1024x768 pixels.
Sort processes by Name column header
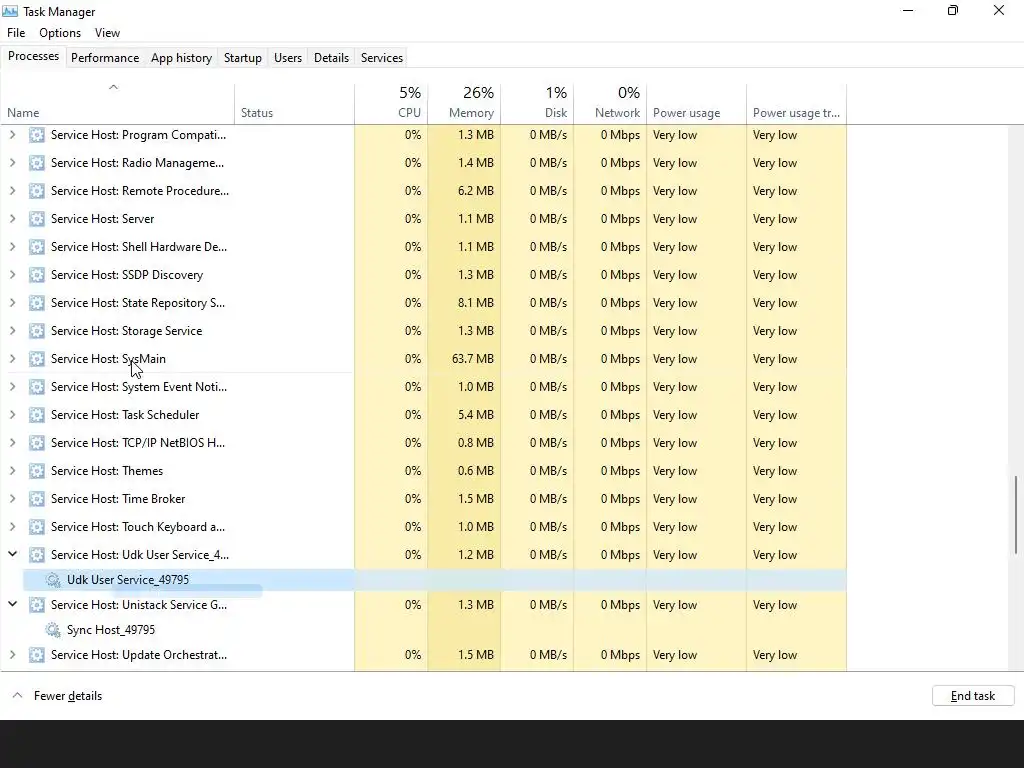[118, 104]
